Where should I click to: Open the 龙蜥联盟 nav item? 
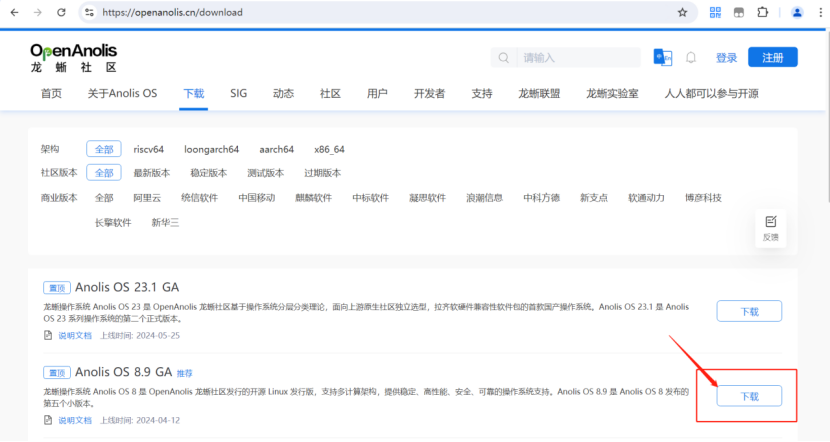[539, 94]
